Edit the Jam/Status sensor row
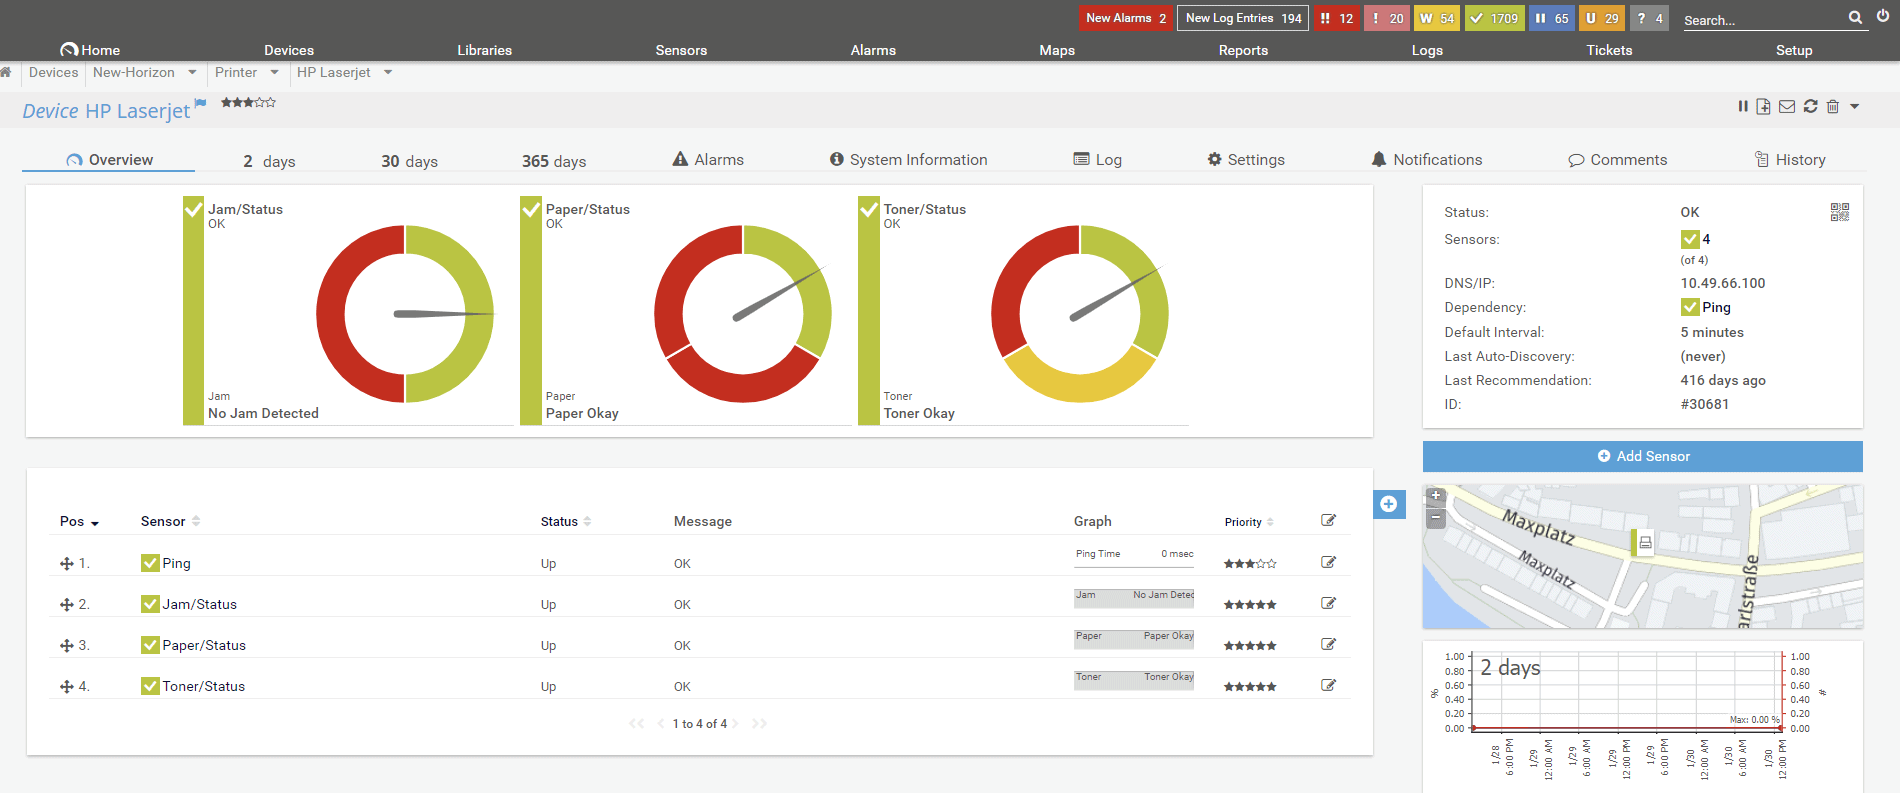1900x793 pixels. pyautogui.click(x=1328, y=603)
